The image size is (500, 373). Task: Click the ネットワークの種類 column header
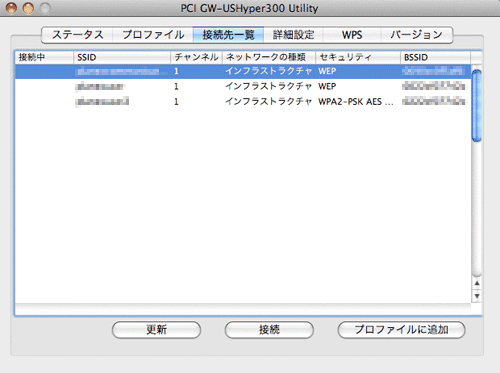click(269, 57)
